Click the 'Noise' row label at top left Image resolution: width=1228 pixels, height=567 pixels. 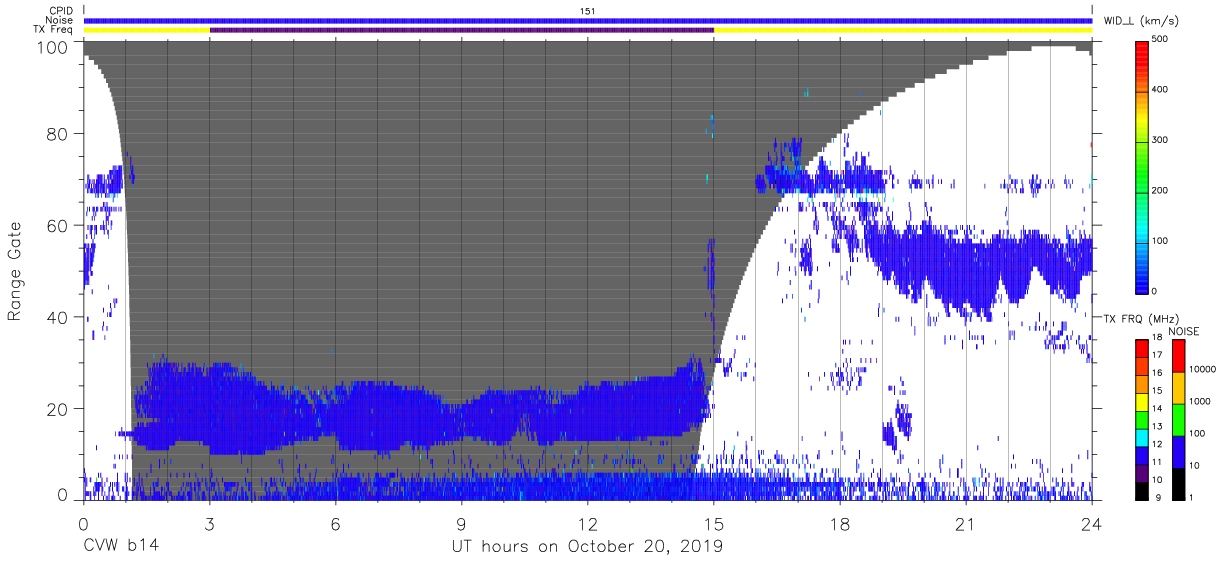[x=60, y=20]
